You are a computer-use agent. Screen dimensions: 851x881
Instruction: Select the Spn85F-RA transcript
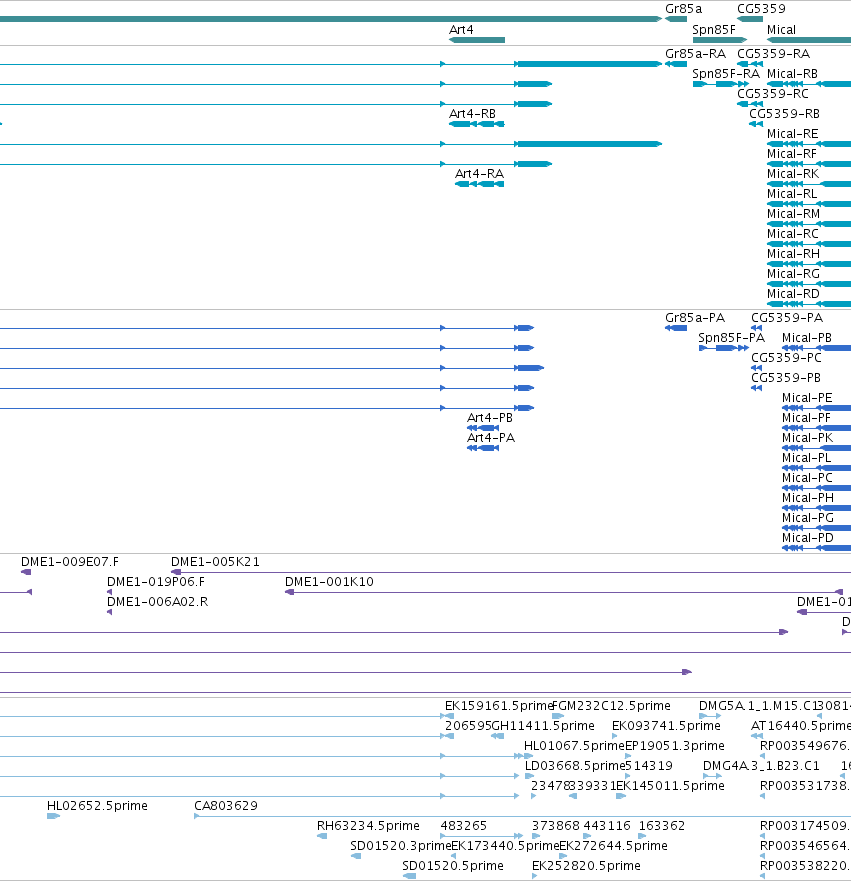coord(721,84)
